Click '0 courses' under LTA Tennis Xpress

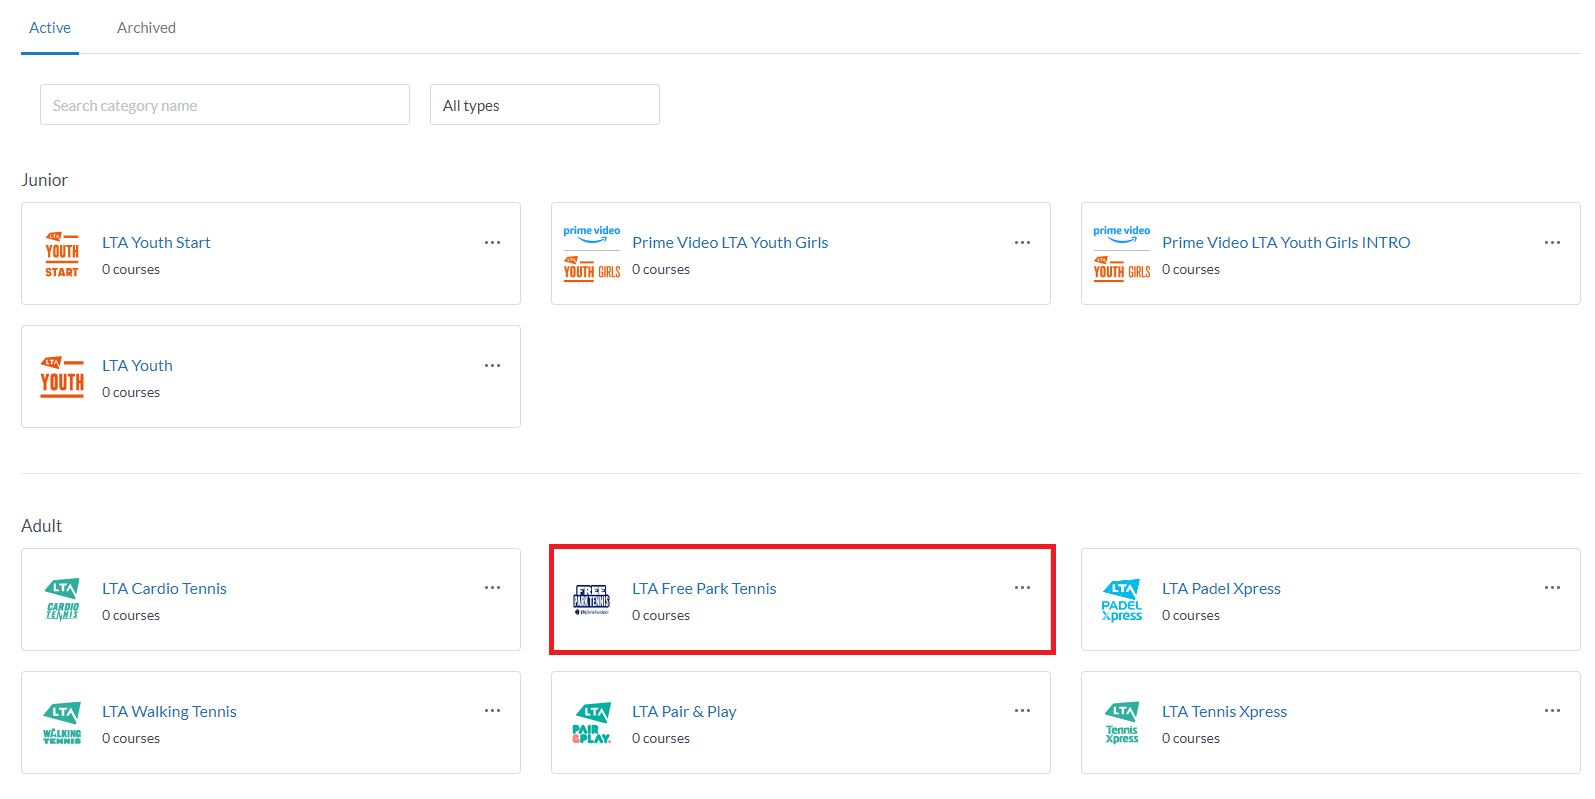(x=1191, y=738)
